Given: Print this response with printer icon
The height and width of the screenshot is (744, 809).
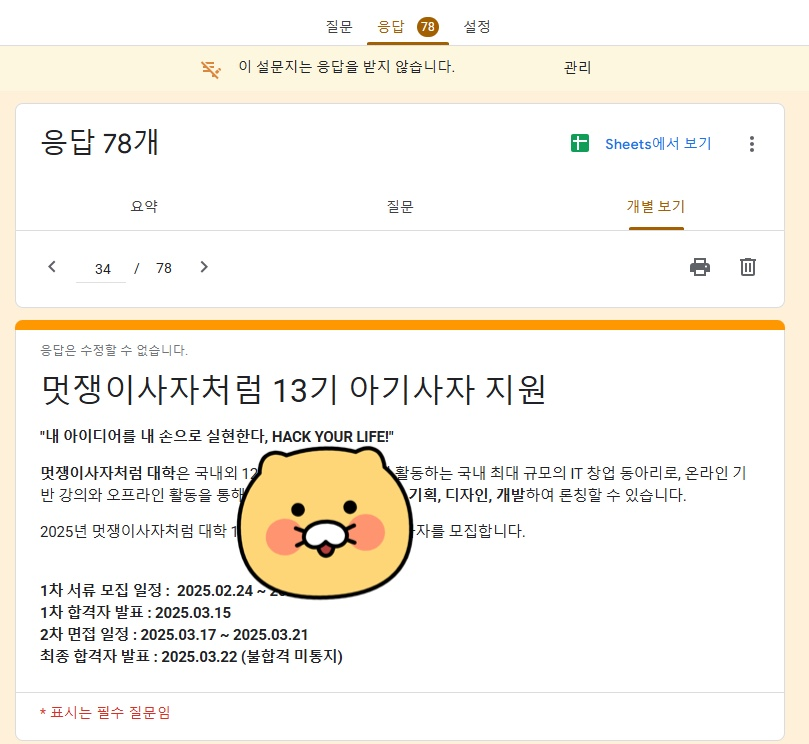Looking at the screenshot, I should pos(700,267).
